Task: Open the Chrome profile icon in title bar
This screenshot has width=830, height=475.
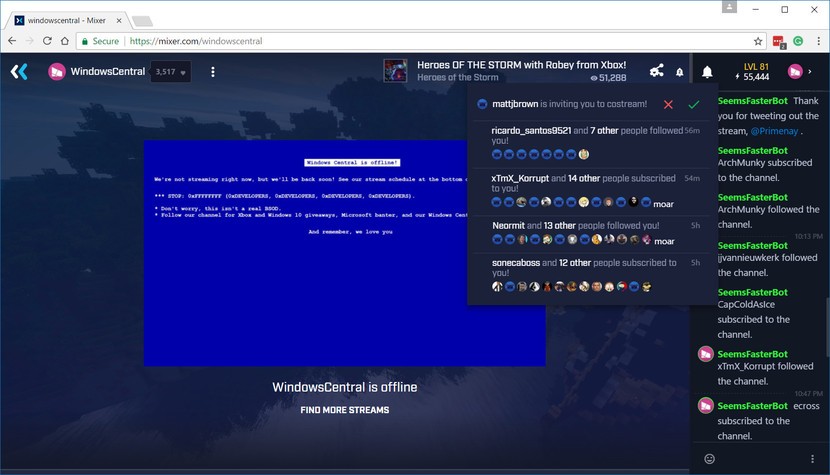Action: pos(729,7)
